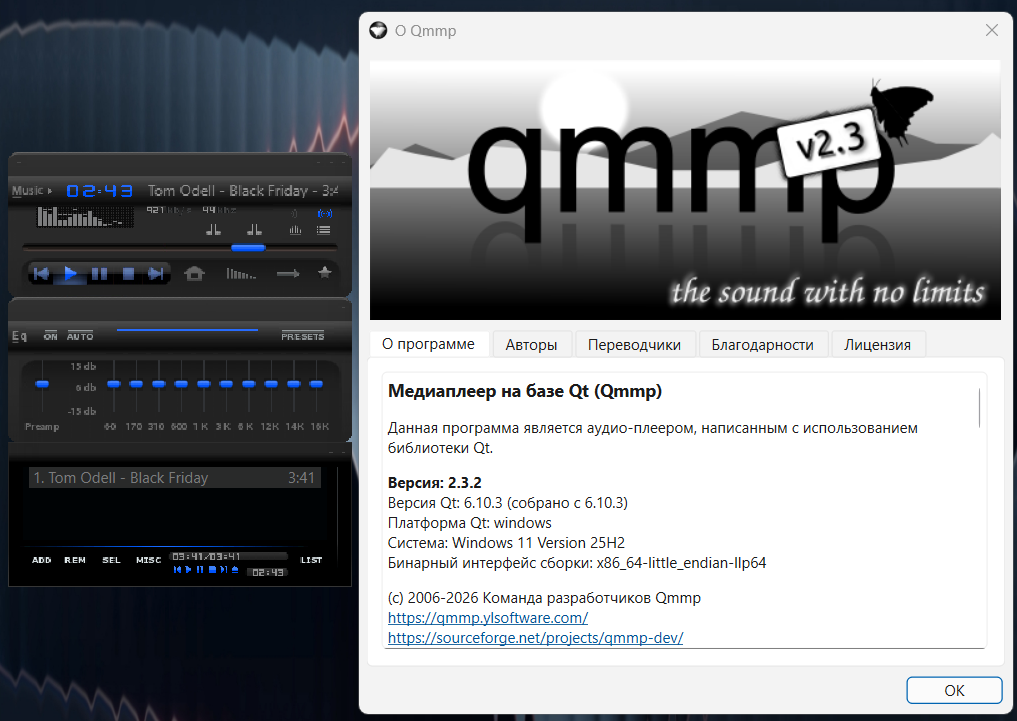Viewport: 1017px width, 721px height.
Task: Toggle equalizer AUTO button
Action: point(80,336)
